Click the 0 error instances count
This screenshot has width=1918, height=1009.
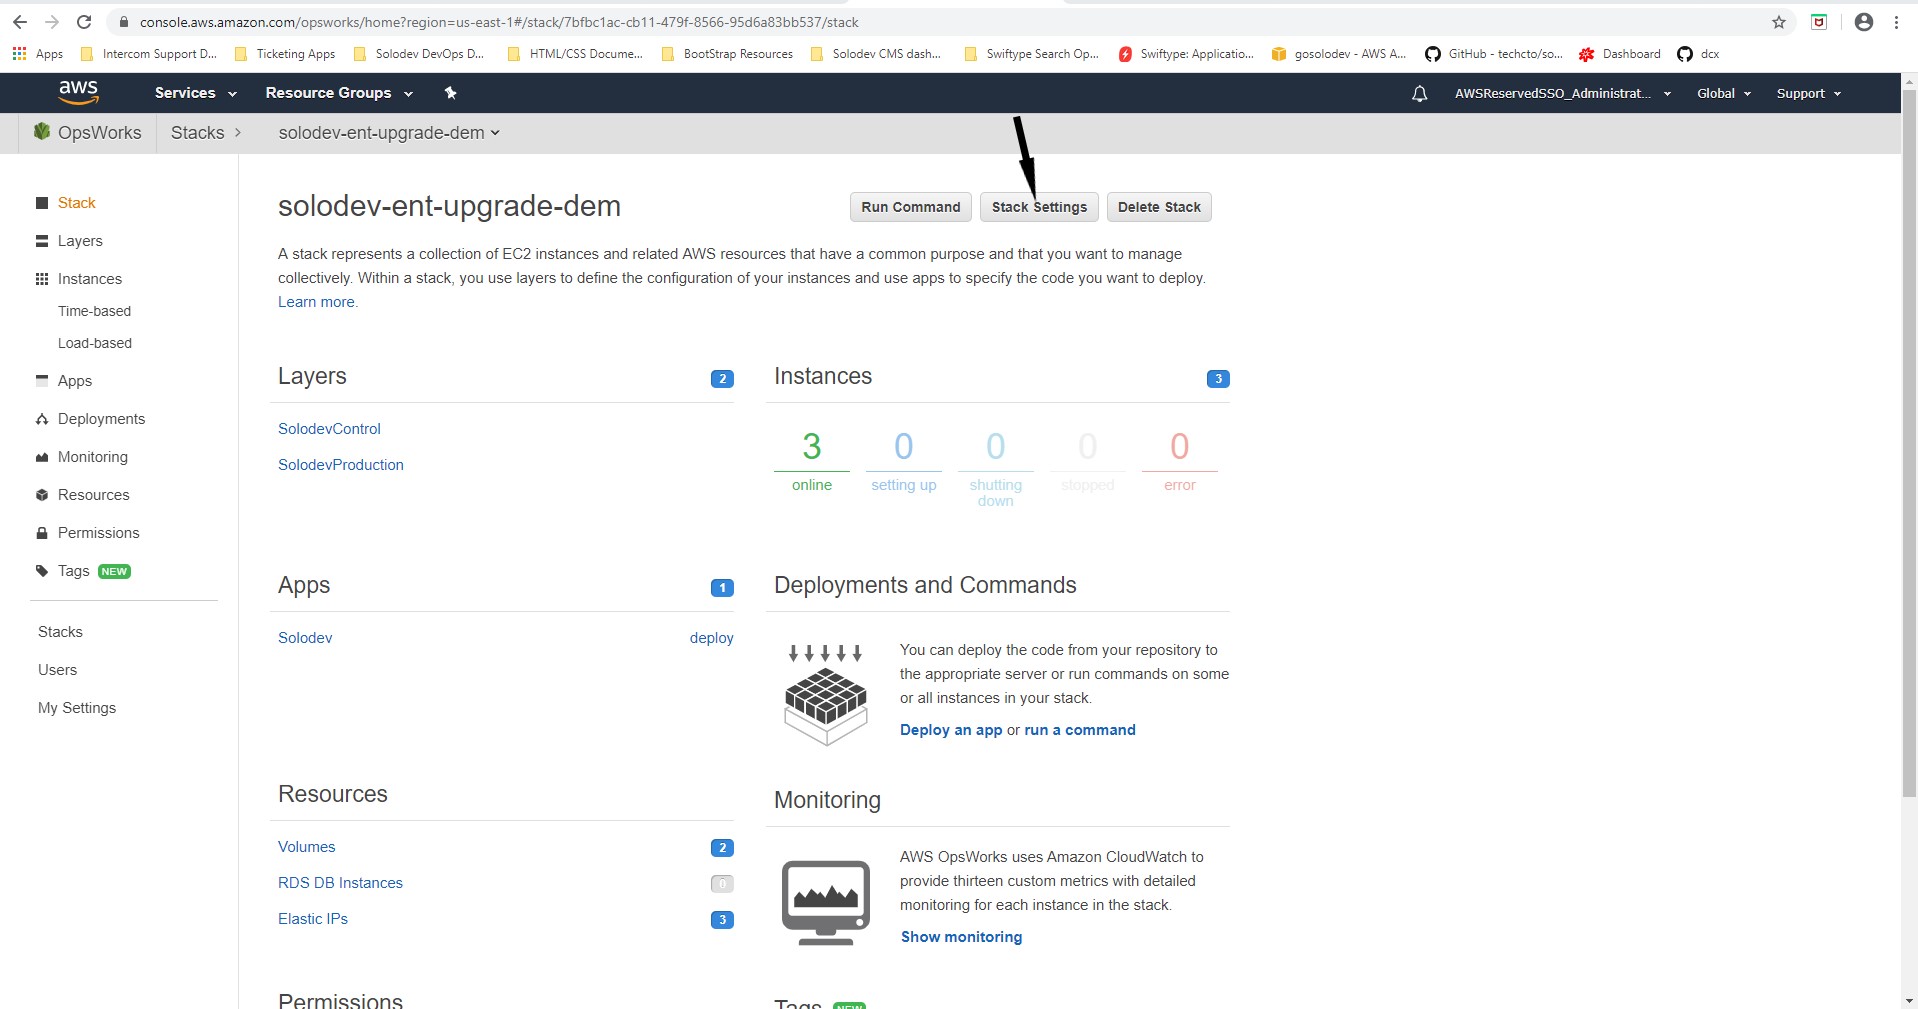pos(1179,446)
